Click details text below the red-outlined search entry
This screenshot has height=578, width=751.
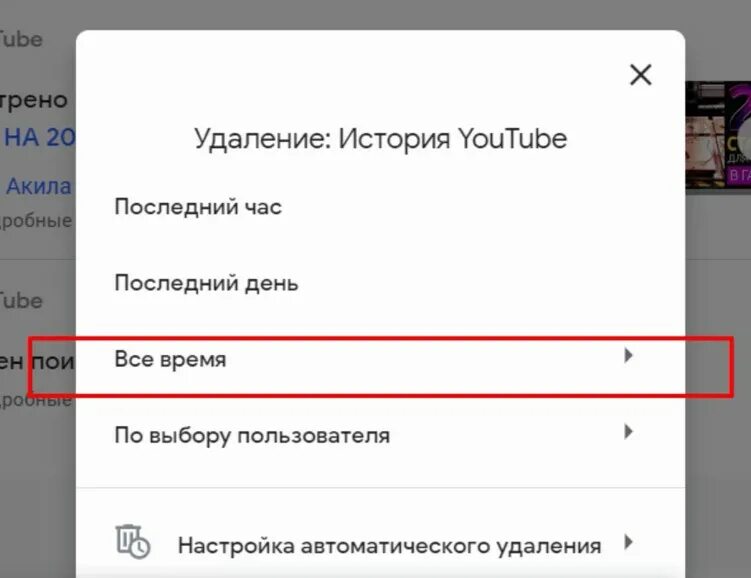click(x=36, y=400)
